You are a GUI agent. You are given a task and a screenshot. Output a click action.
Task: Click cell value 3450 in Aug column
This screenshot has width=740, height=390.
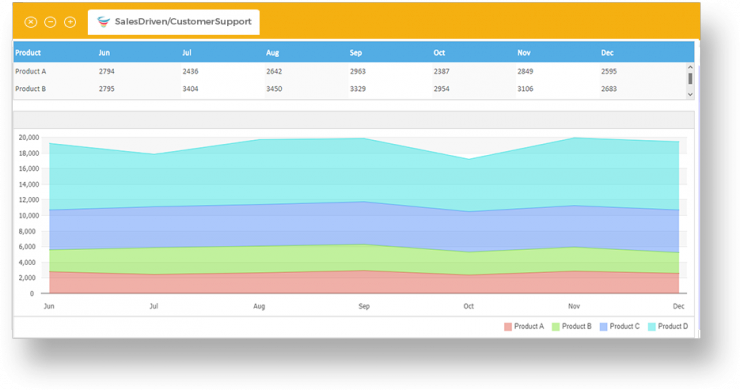(x=274, y=89)
